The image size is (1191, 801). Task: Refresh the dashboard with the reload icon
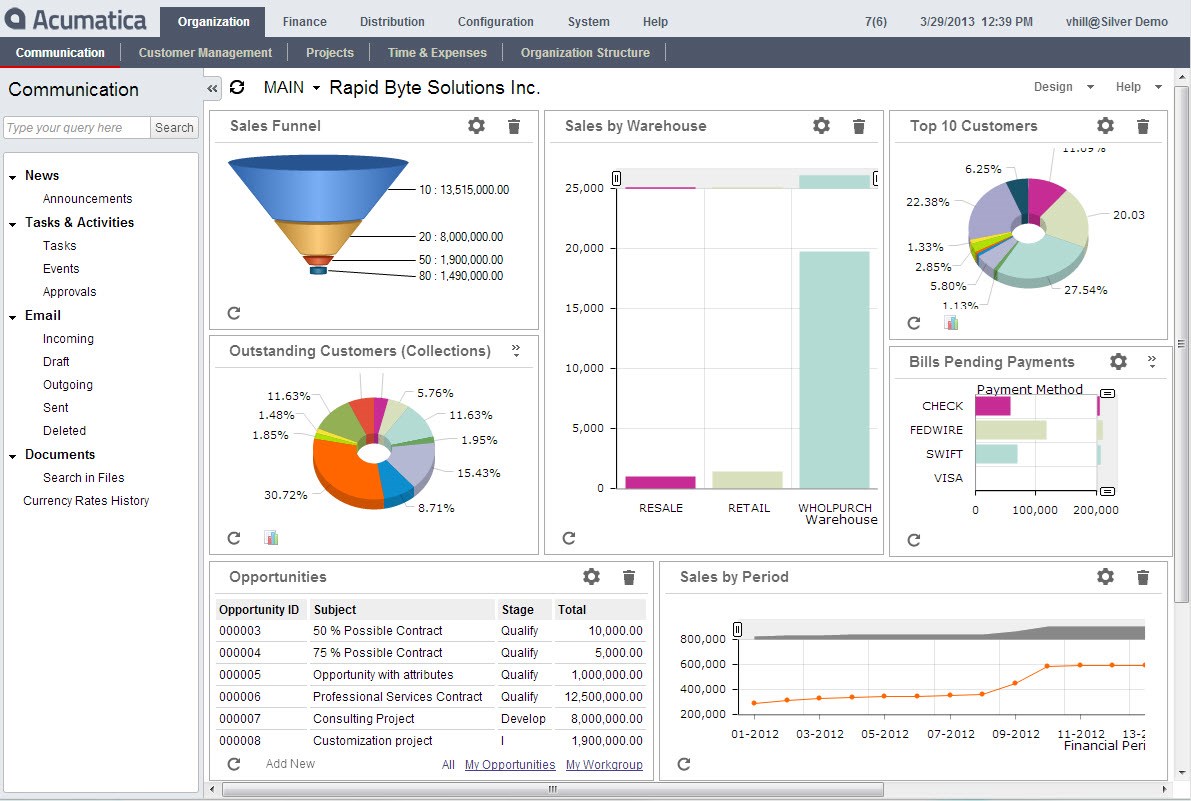pyautogui.click(x=237, y=88)
